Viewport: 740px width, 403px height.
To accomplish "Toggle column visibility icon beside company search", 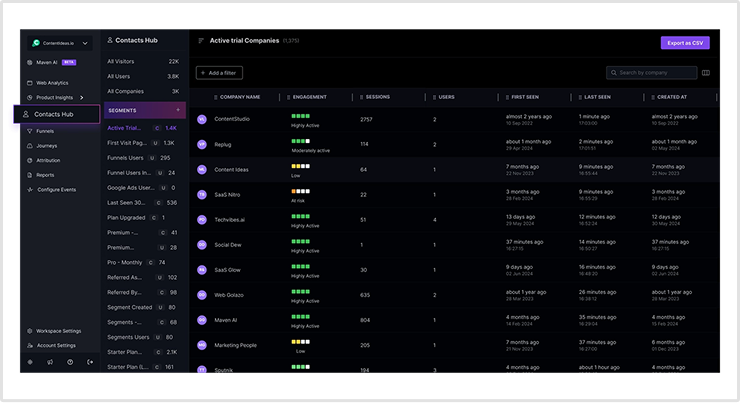I will pos(706,73).
